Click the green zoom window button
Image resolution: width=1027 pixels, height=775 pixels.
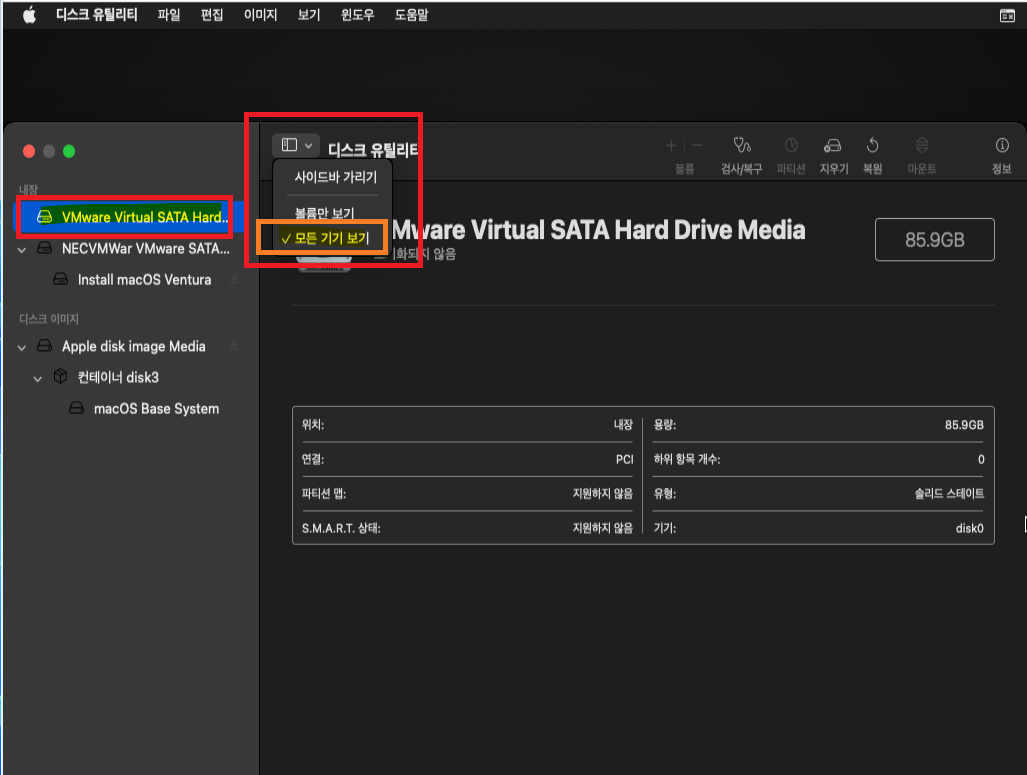69,151
